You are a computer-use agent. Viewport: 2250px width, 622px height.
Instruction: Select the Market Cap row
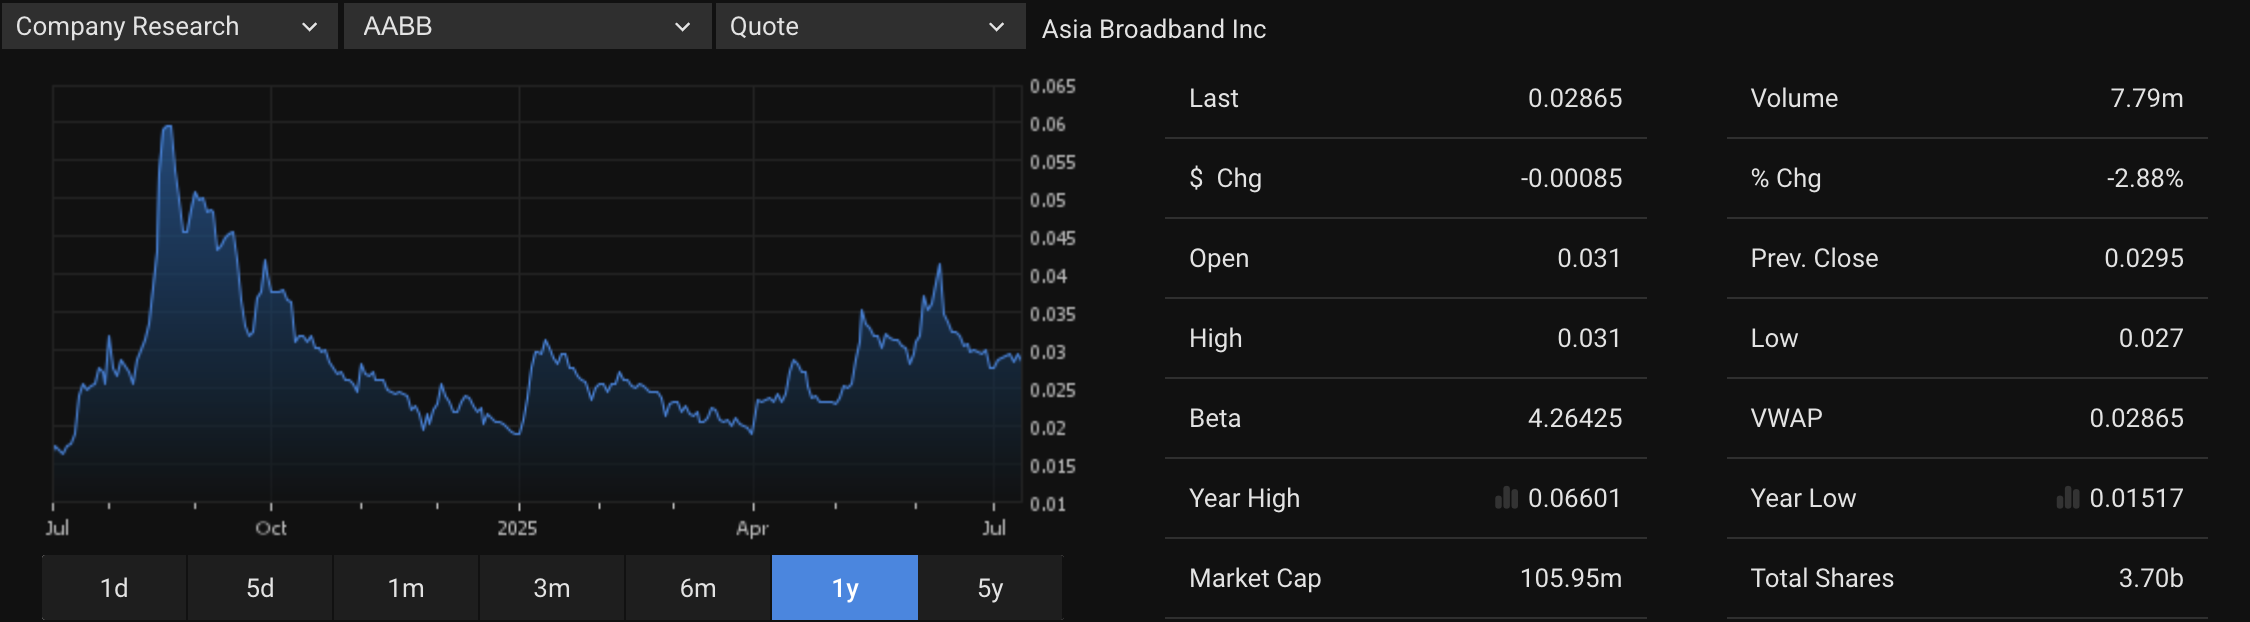click(x=1405, y=578)
